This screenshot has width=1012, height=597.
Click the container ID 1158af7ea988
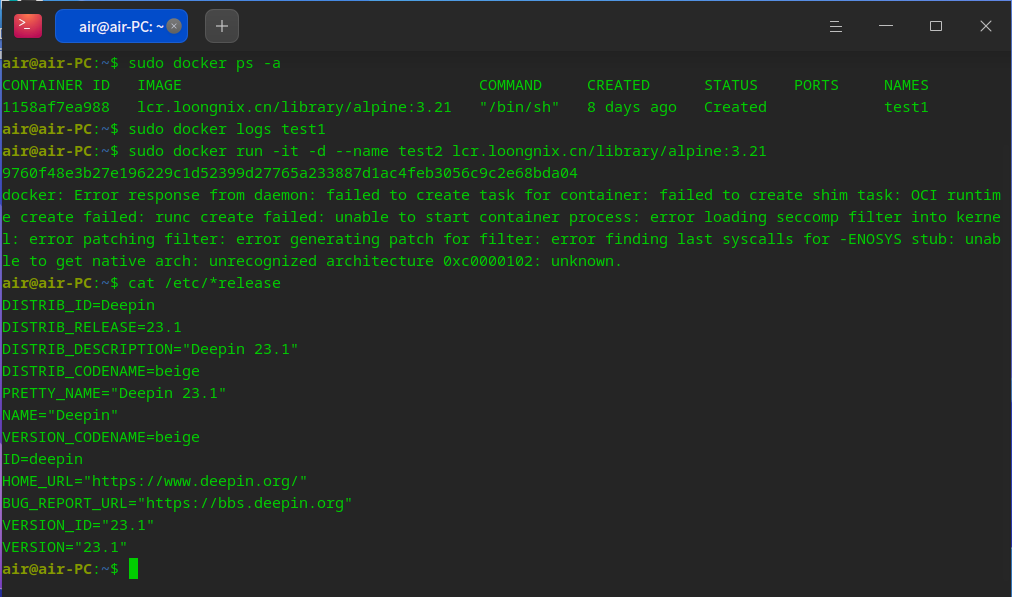point(56,107)
